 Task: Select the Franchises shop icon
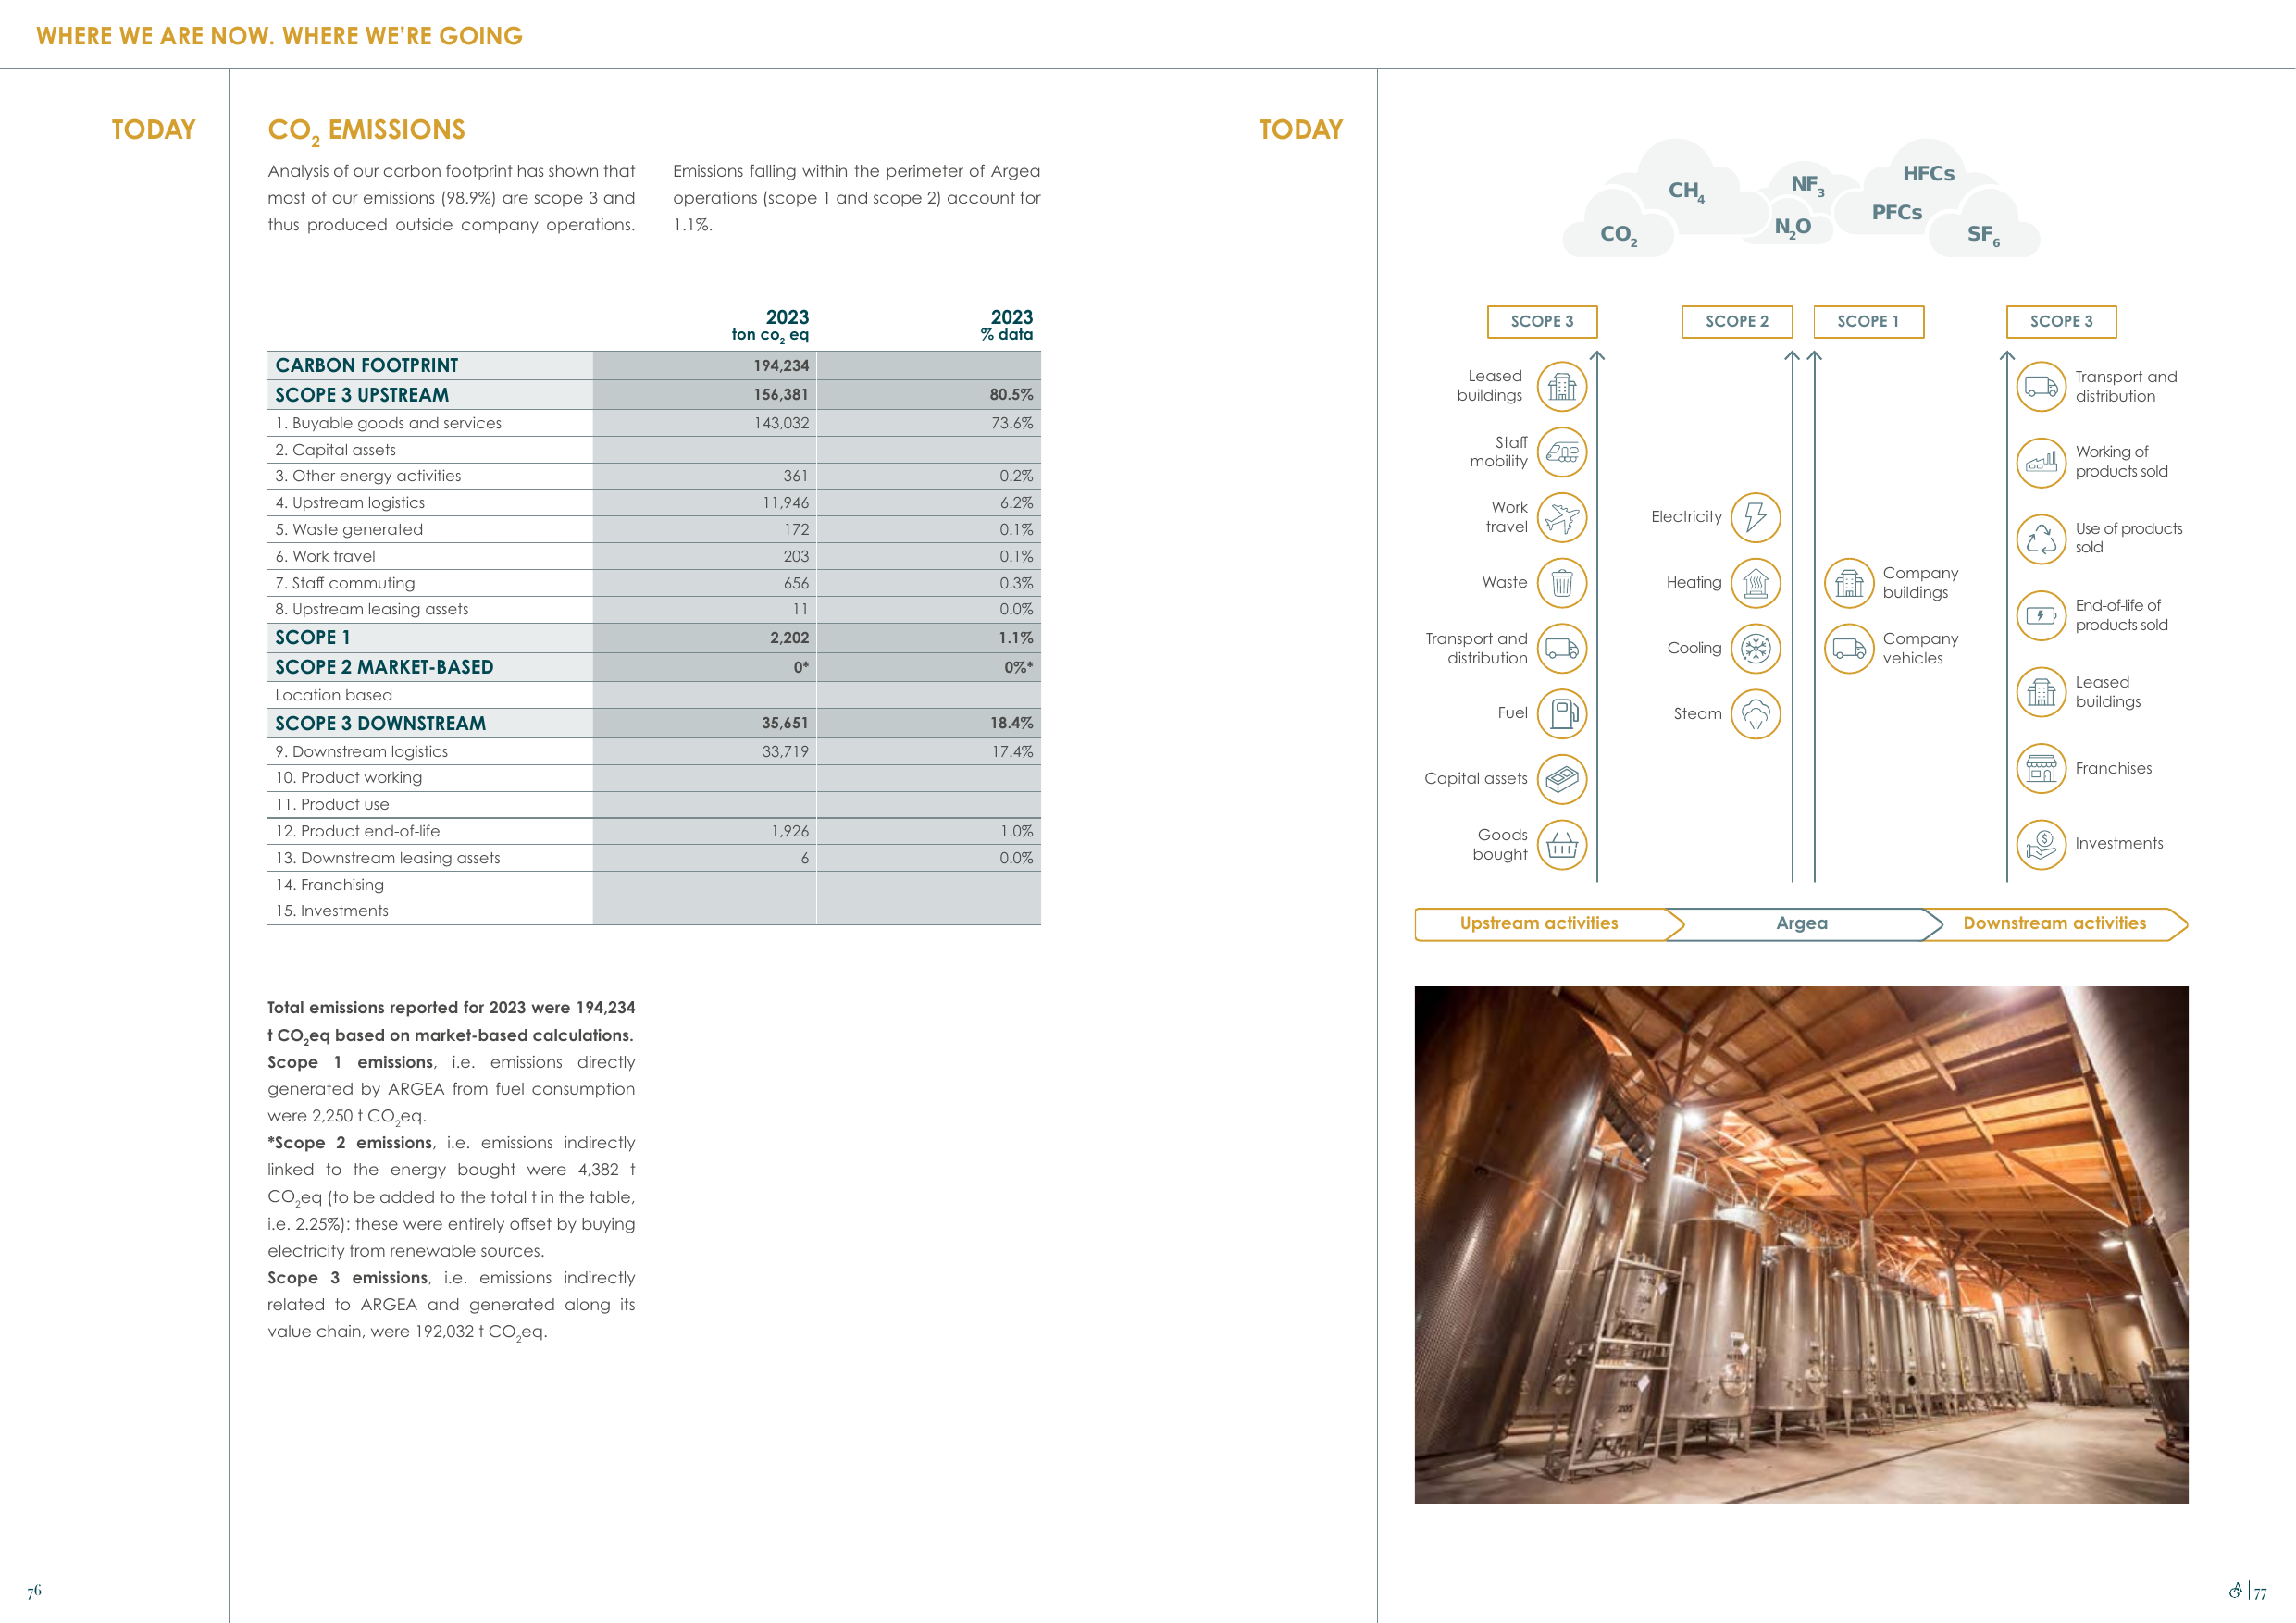point(2041,768)
